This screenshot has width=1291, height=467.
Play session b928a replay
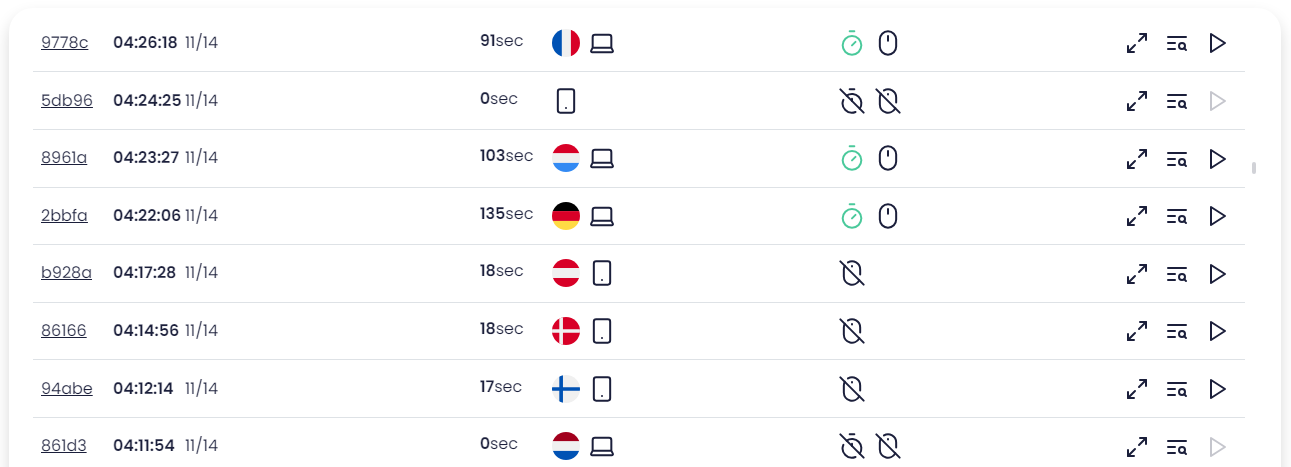pyautogui.click(x=1217, y=274)
